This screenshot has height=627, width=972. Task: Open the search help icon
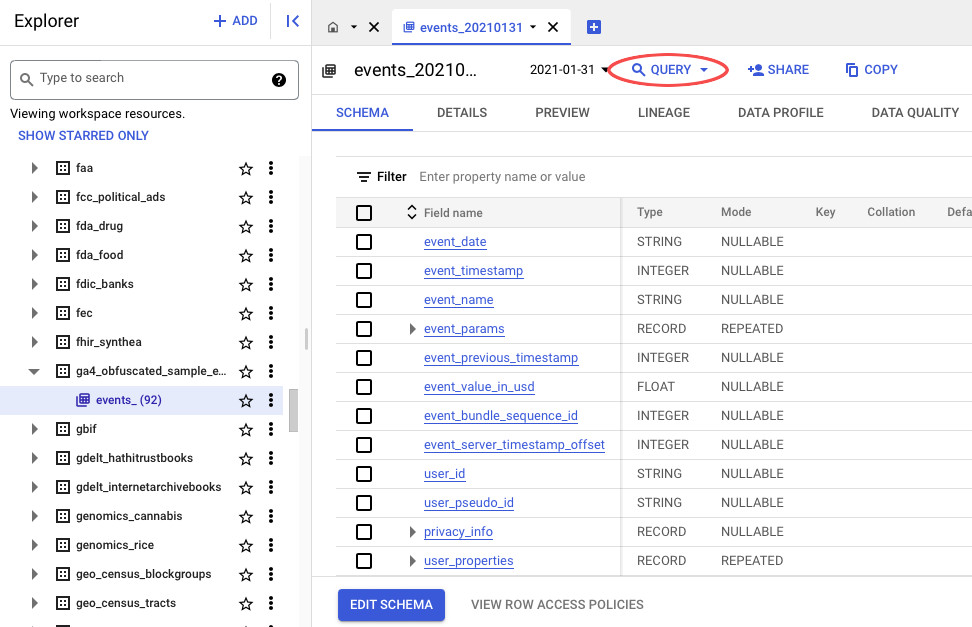[279, 79]
